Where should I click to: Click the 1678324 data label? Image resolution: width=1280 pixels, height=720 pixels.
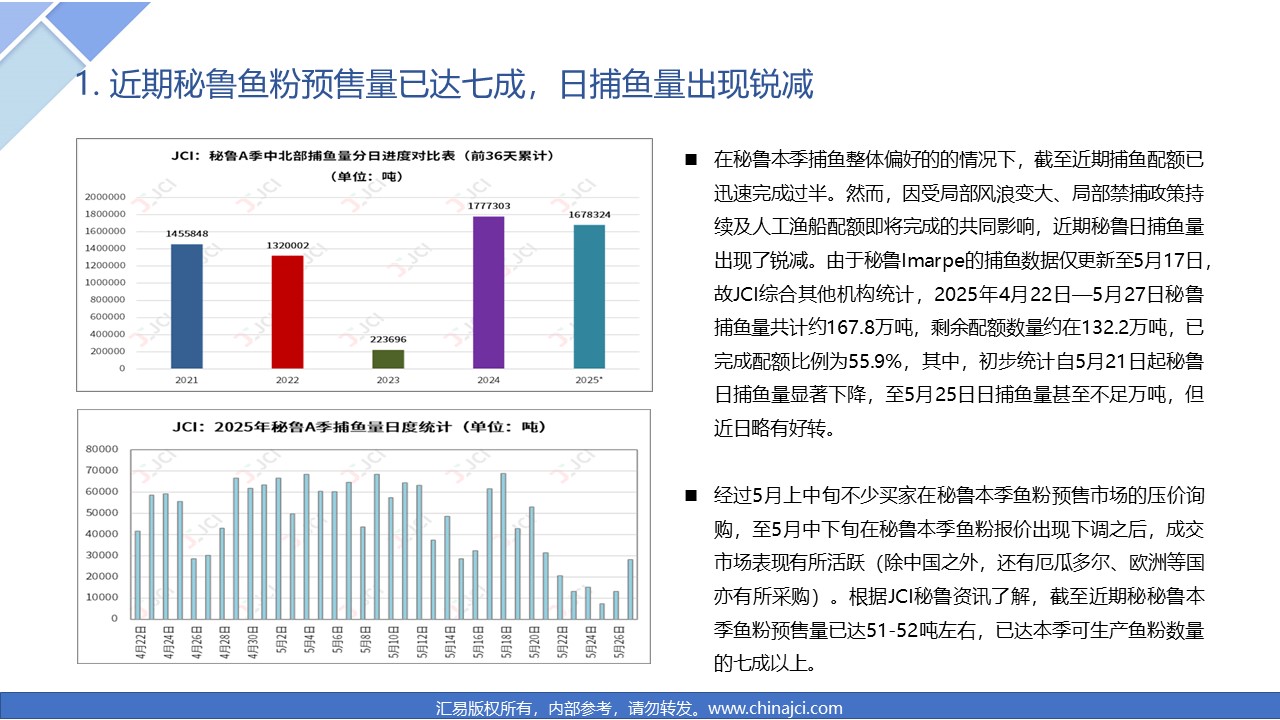(589, 214)
